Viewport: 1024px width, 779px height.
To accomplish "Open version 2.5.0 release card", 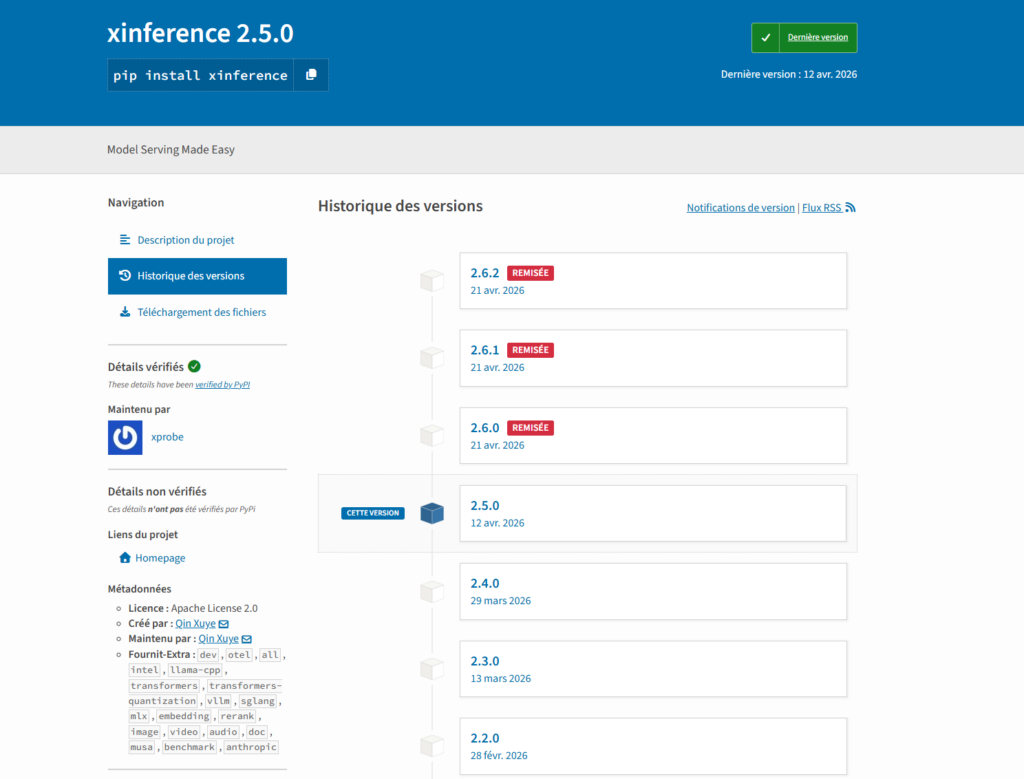I will (653, 513).
